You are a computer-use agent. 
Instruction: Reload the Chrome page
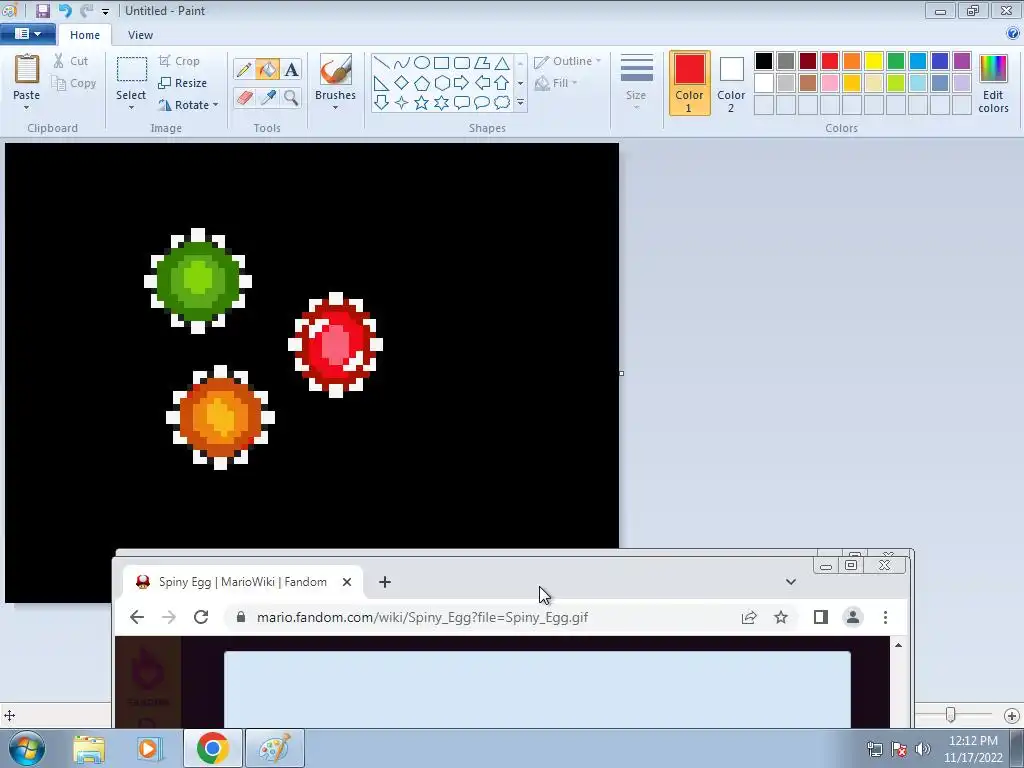tap(200, 617)
